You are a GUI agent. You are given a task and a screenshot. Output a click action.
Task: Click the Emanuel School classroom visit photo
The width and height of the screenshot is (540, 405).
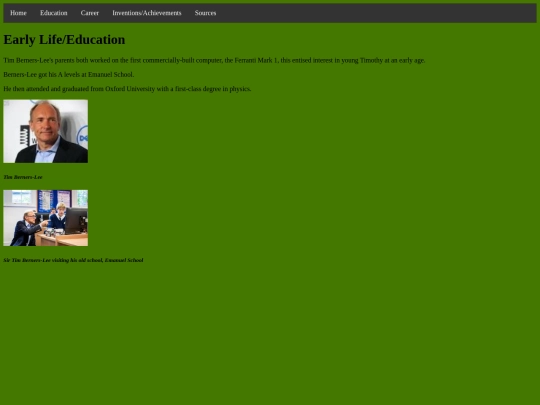[x=45, y=218]
